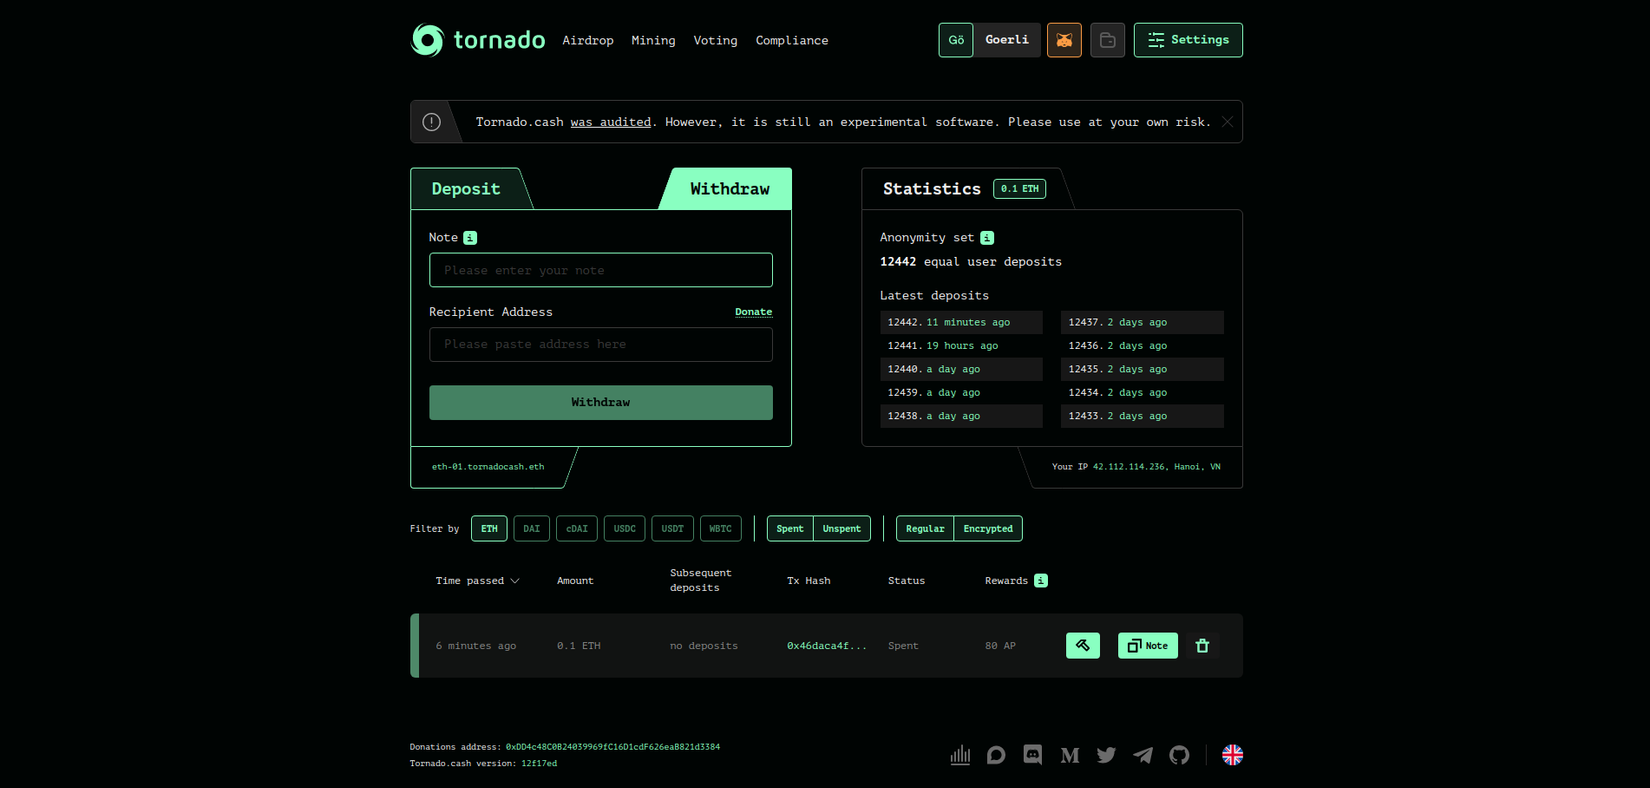Select latest deposit 12437
The image size is (1650, 788).
pyautogui.click(x=1142, y=322)
